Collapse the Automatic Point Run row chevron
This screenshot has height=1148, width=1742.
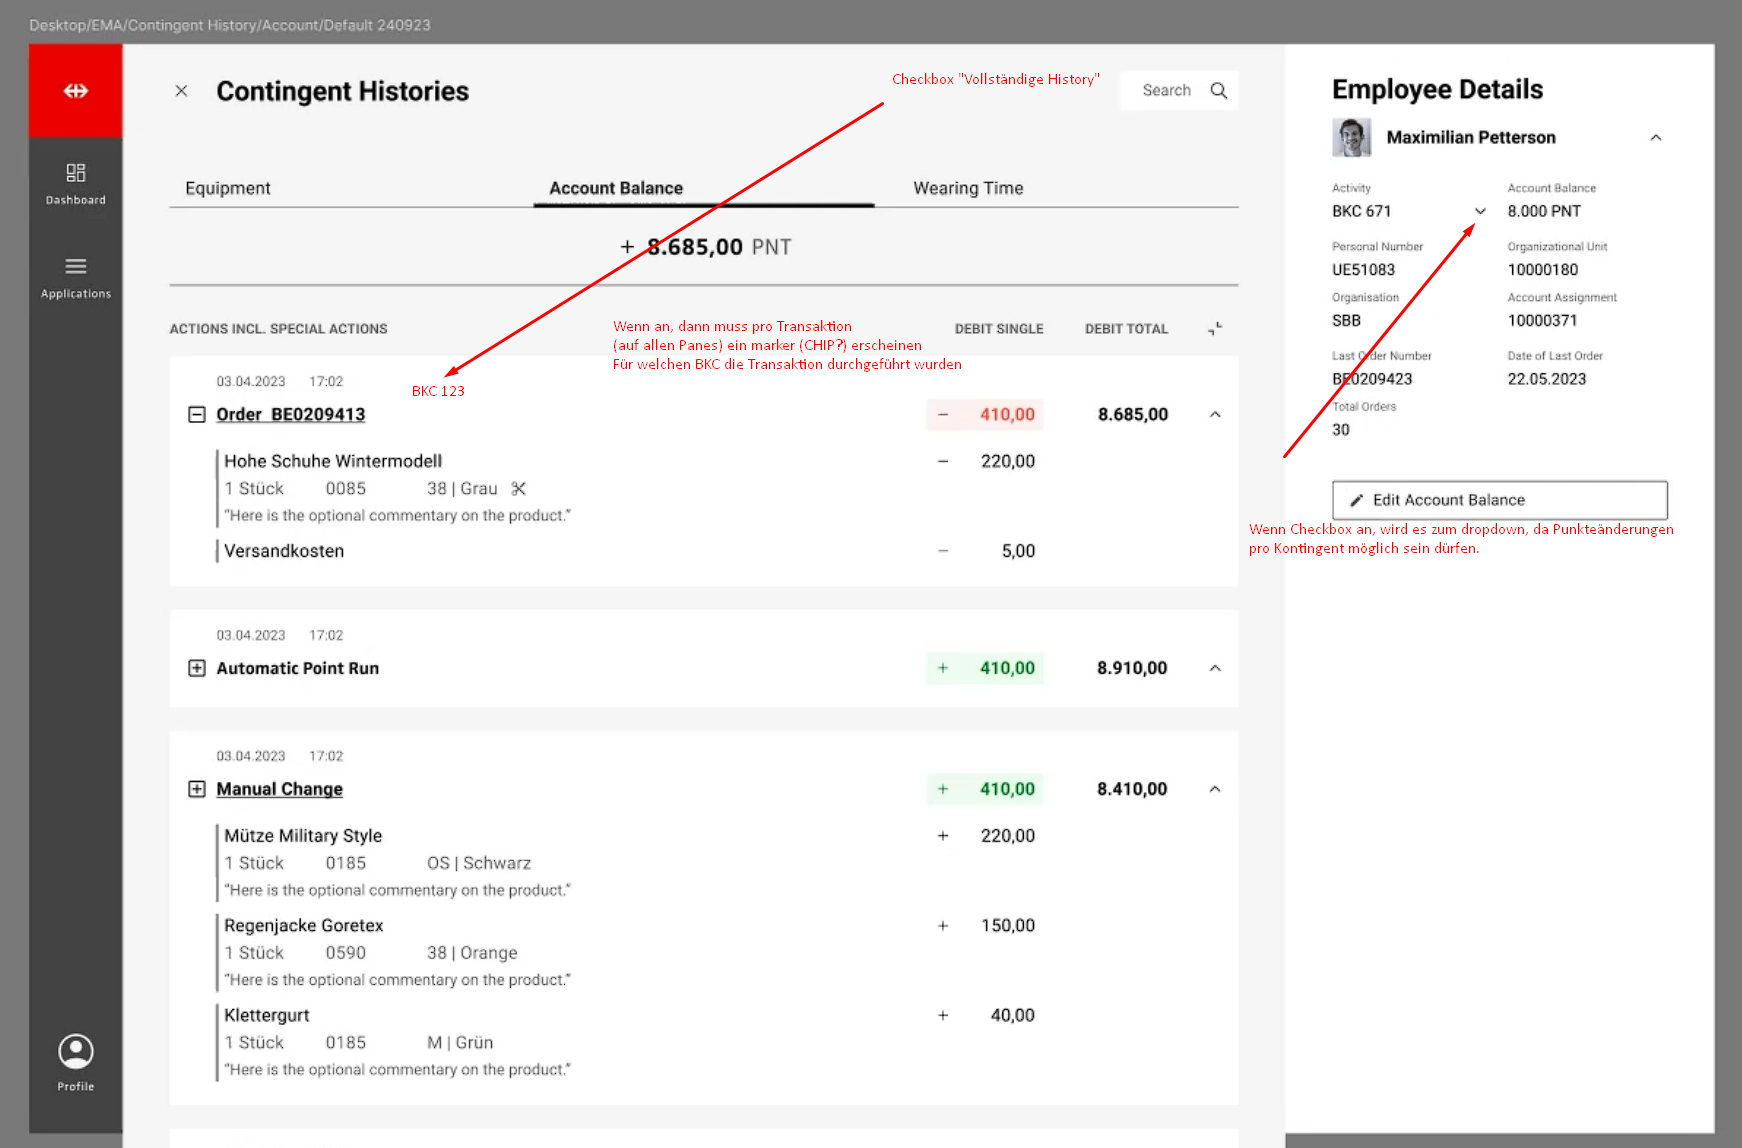click(1215, 668)
